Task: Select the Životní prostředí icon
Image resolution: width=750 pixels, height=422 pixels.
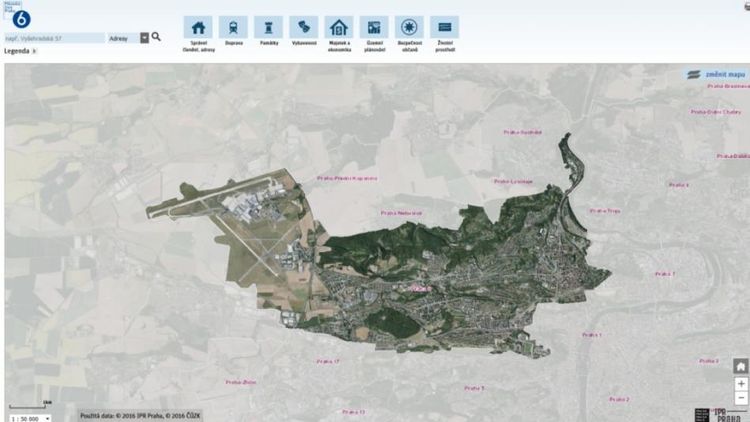Action: (x=444, y=27)
